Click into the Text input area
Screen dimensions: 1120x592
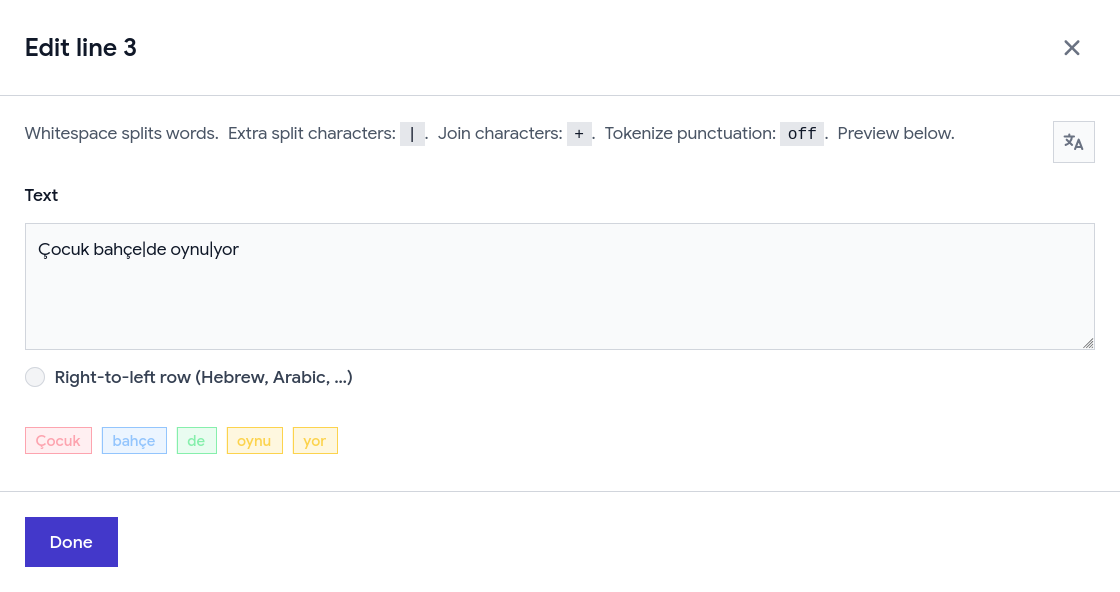[560, 286]
